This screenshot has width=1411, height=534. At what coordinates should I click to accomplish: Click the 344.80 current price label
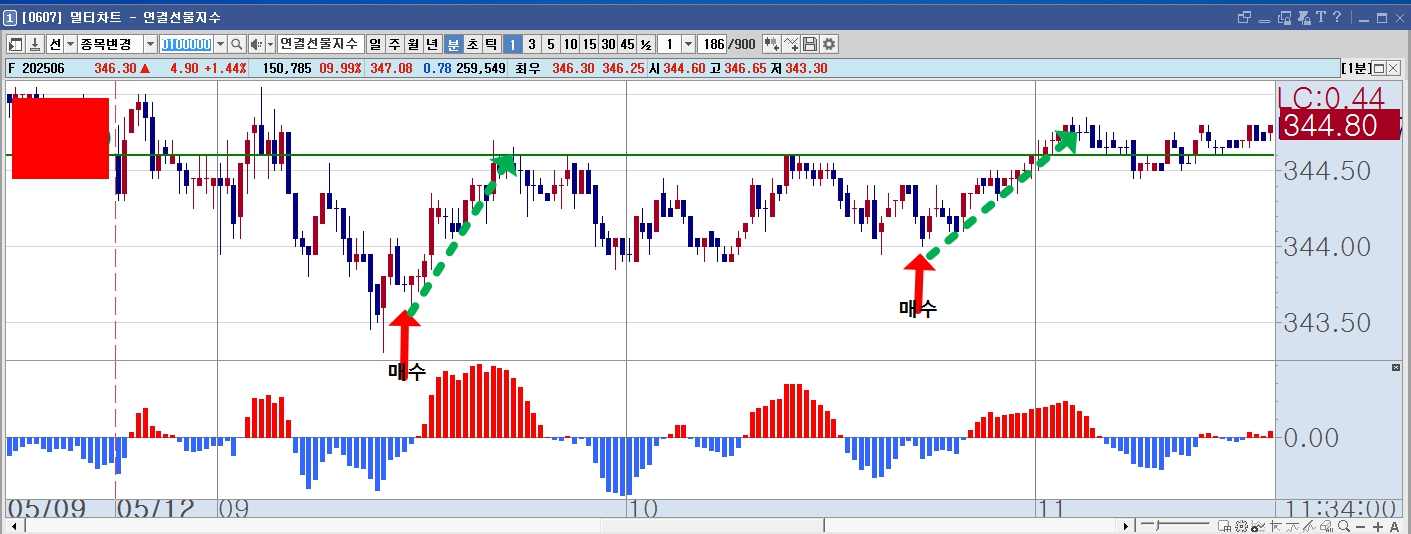pyautogui.click(x=1339, y=125)
